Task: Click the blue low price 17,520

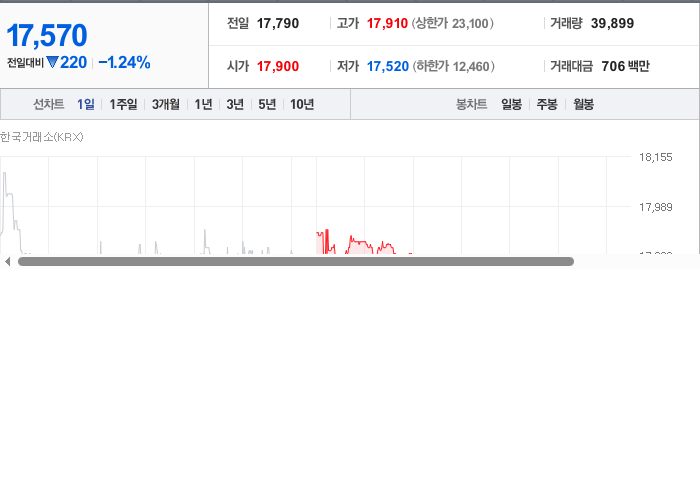Action: coord(388,66)
